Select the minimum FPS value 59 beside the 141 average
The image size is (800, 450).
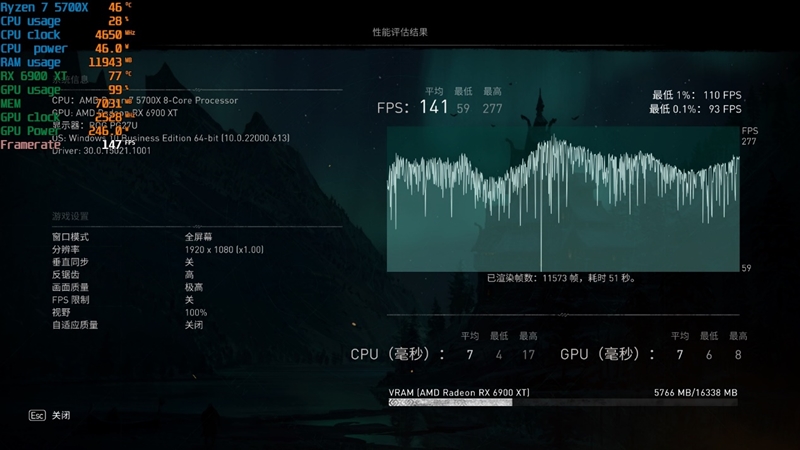pyautogui.click(x=463, y=108)
